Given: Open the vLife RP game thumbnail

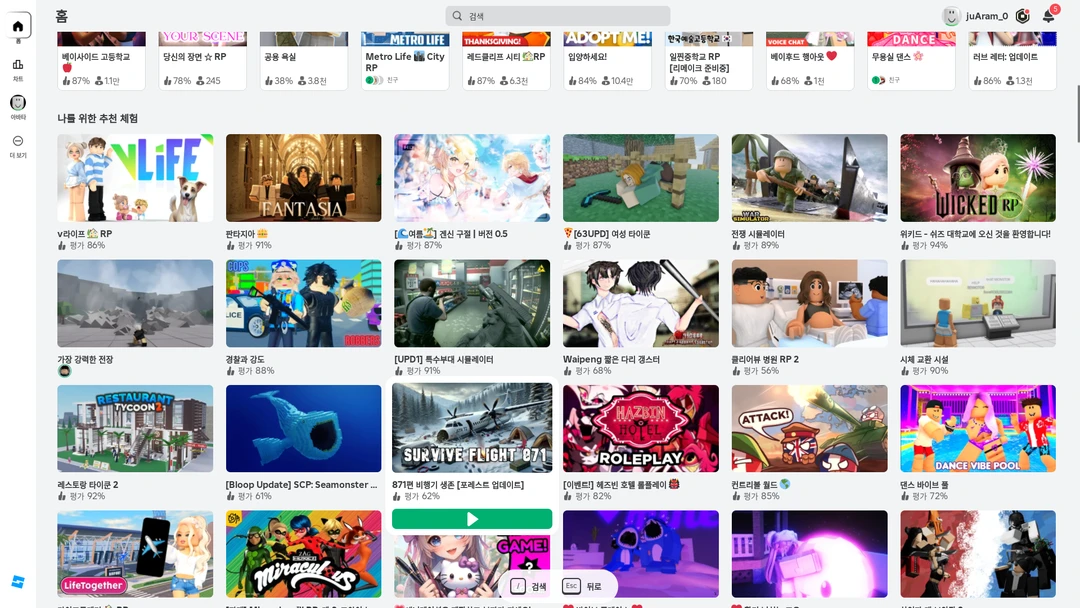Looking at the screenshot, I should [135, 178].
